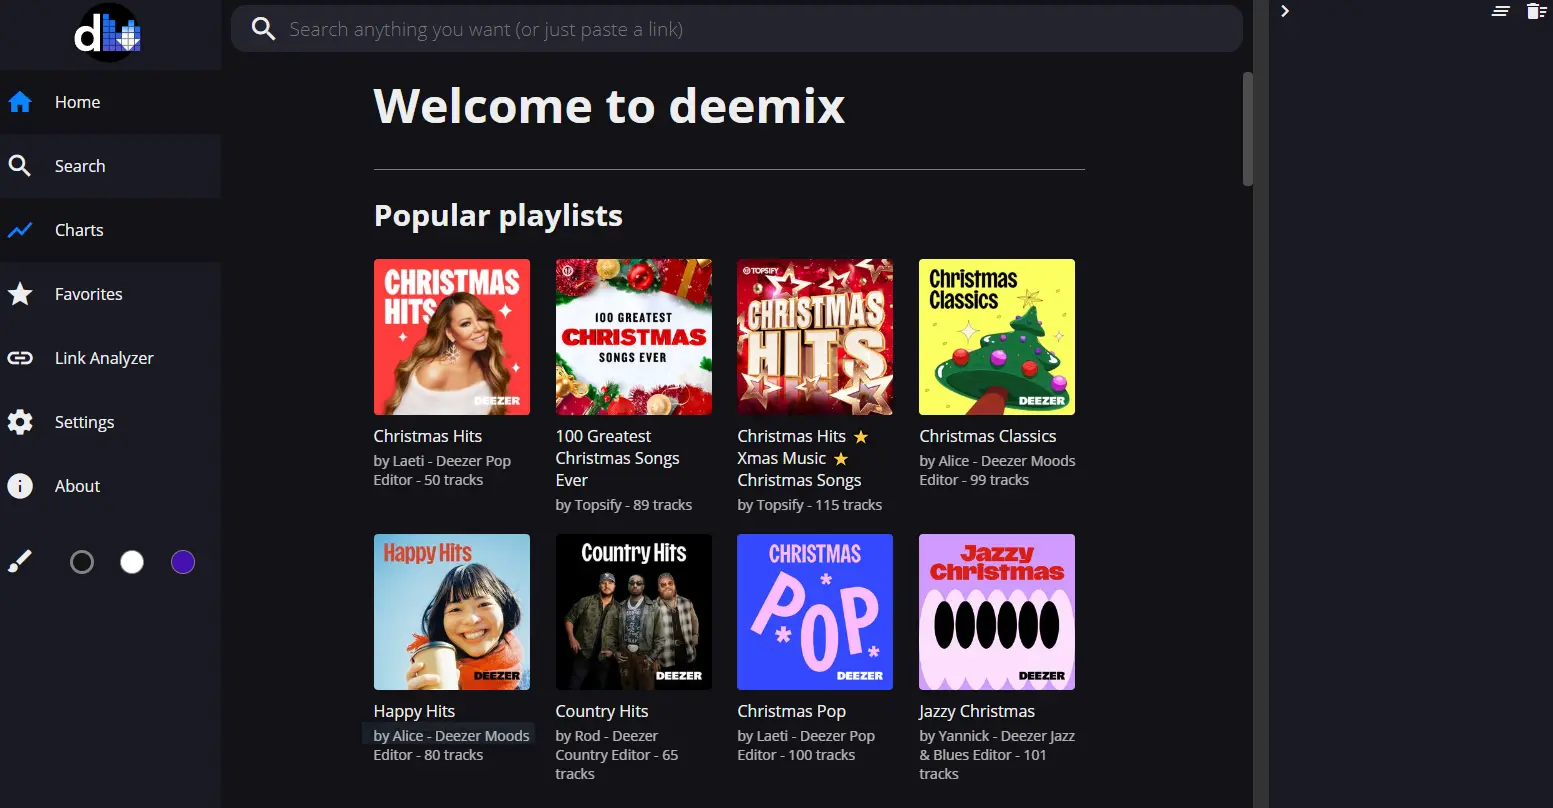Click the info icon for About
The height and width of the screenshot is (808, 1553).
20,486
